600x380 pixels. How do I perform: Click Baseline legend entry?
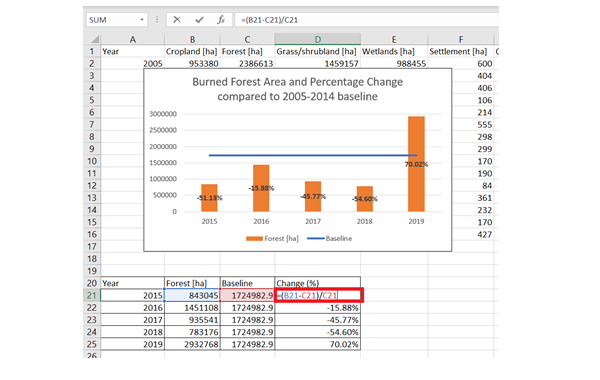329,238
